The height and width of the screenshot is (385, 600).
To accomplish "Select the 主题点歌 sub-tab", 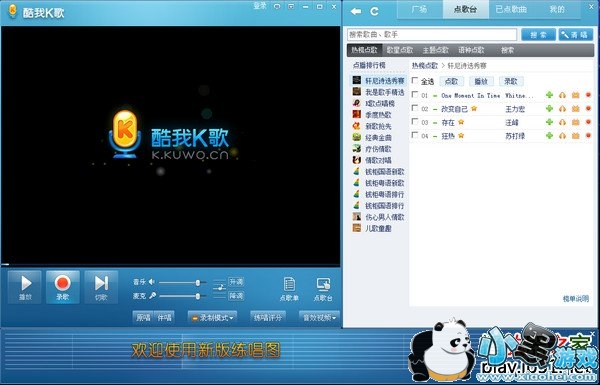I will 435,50.
